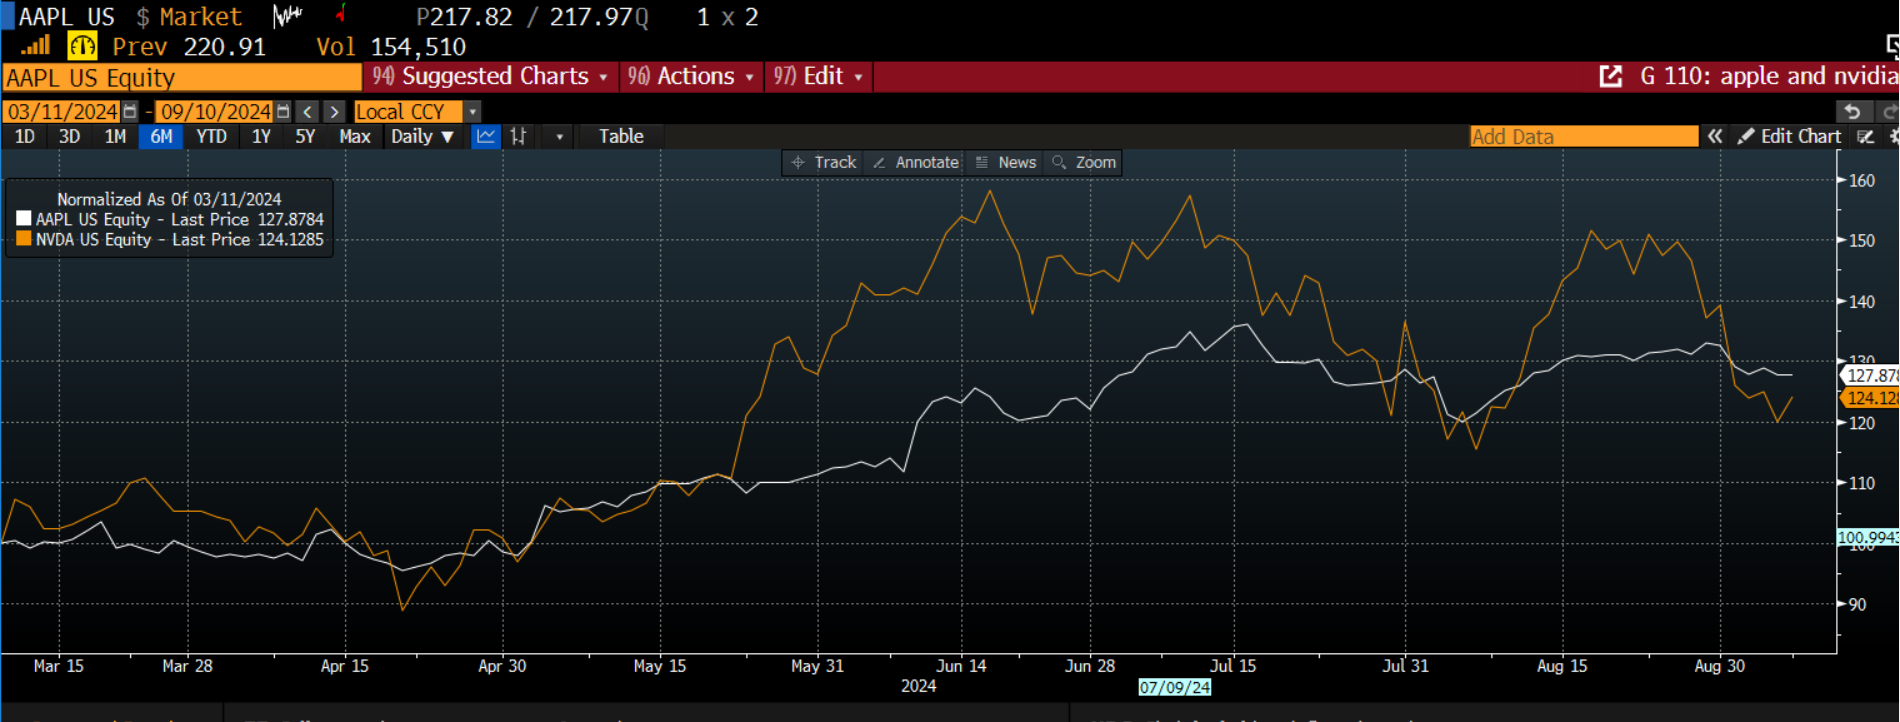Click the undo arrow icon
Screen dimensions: 1900x722
coord(1852,112)
